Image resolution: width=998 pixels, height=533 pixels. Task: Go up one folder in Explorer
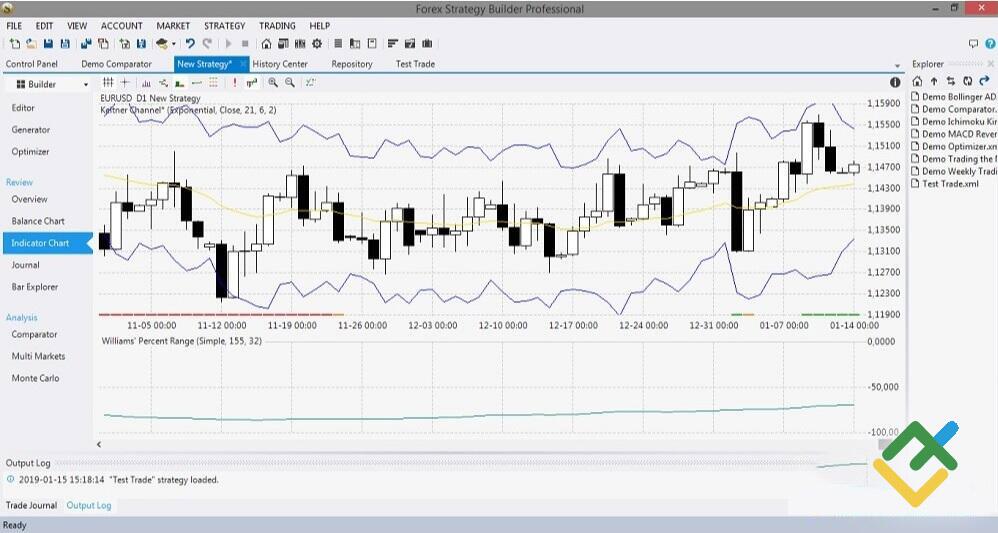(934, 81)
